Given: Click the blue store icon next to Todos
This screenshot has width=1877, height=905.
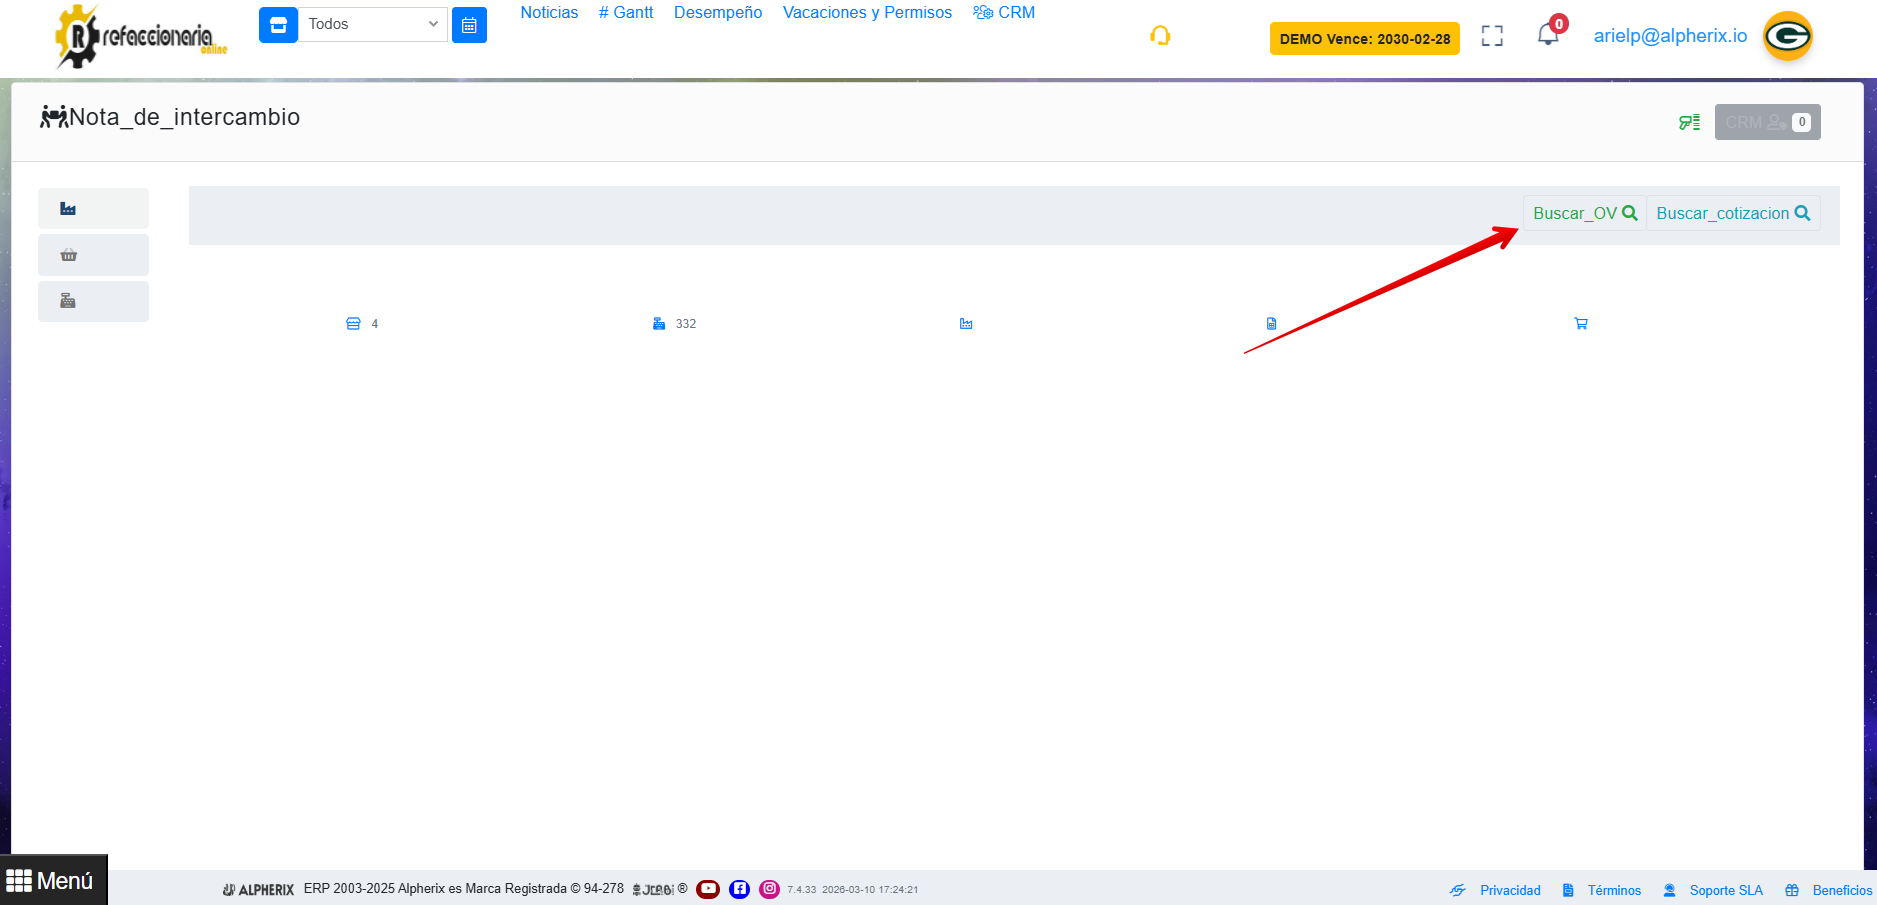Looking at the screenshot, I should click(x=278, y=25).
